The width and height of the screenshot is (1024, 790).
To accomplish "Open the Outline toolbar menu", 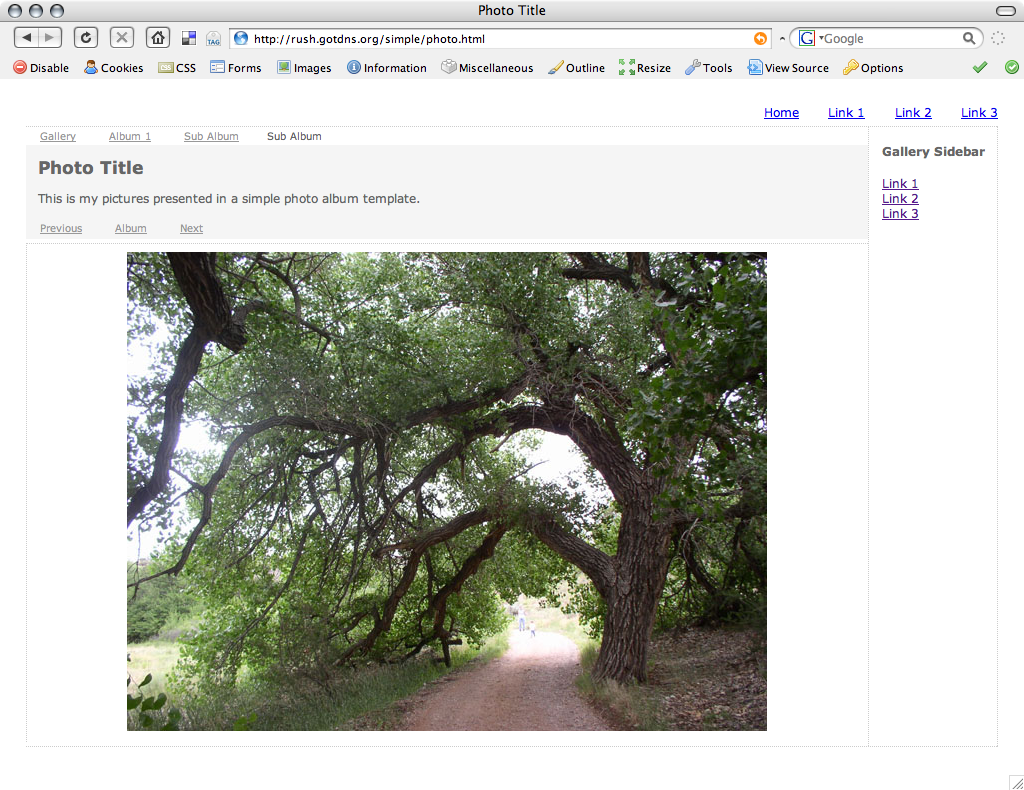I will (577, 67).
